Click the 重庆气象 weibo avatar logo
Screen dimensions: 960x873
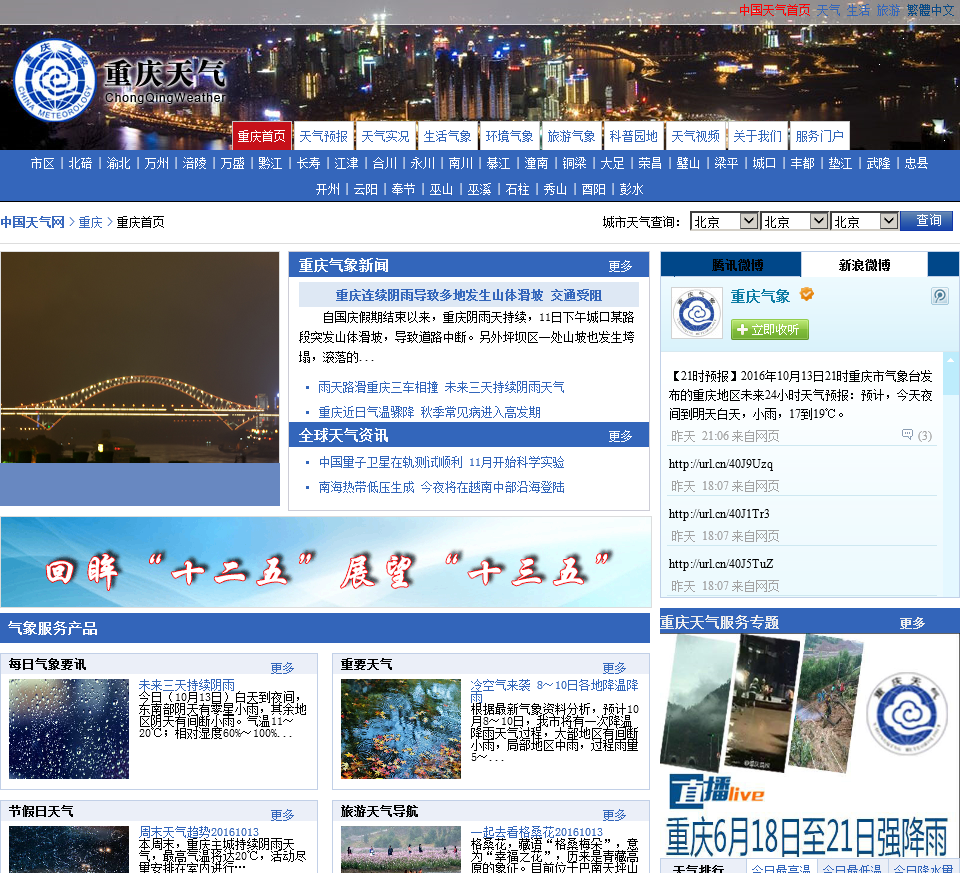tap(697, 313)
